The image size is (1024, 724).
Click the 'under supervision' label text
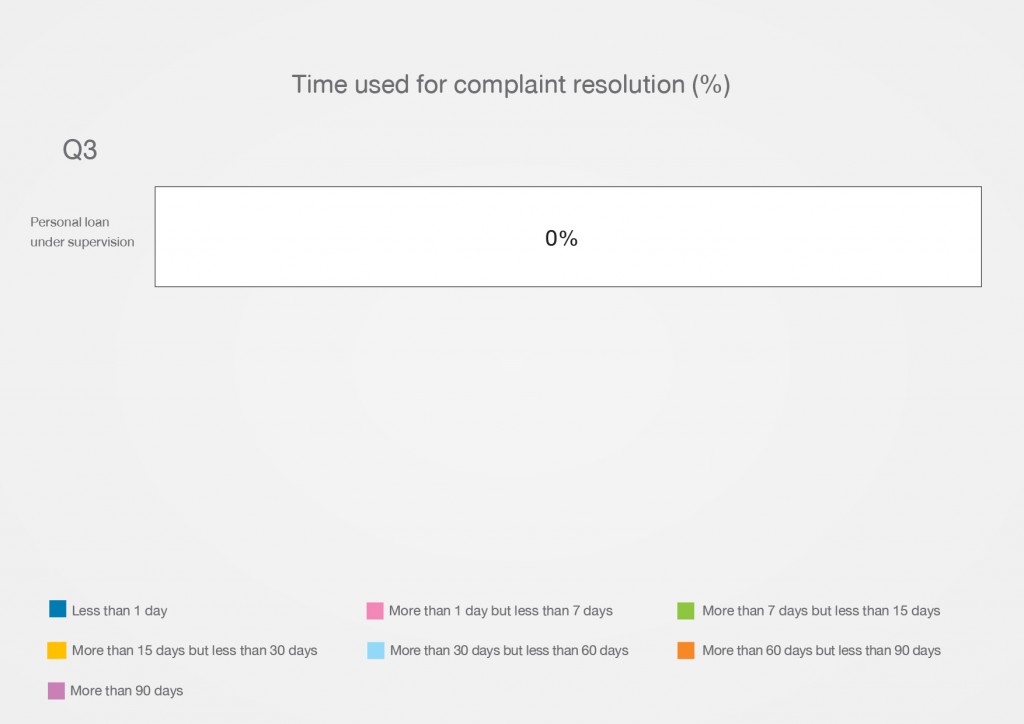coord(82,242)
